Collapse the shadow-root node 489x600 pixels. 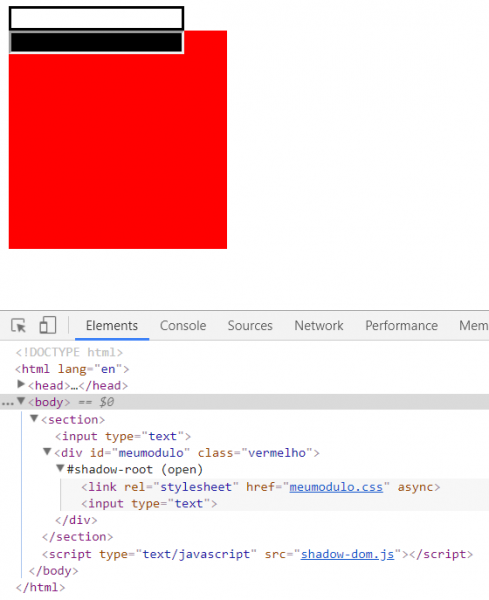click(60, 468)
